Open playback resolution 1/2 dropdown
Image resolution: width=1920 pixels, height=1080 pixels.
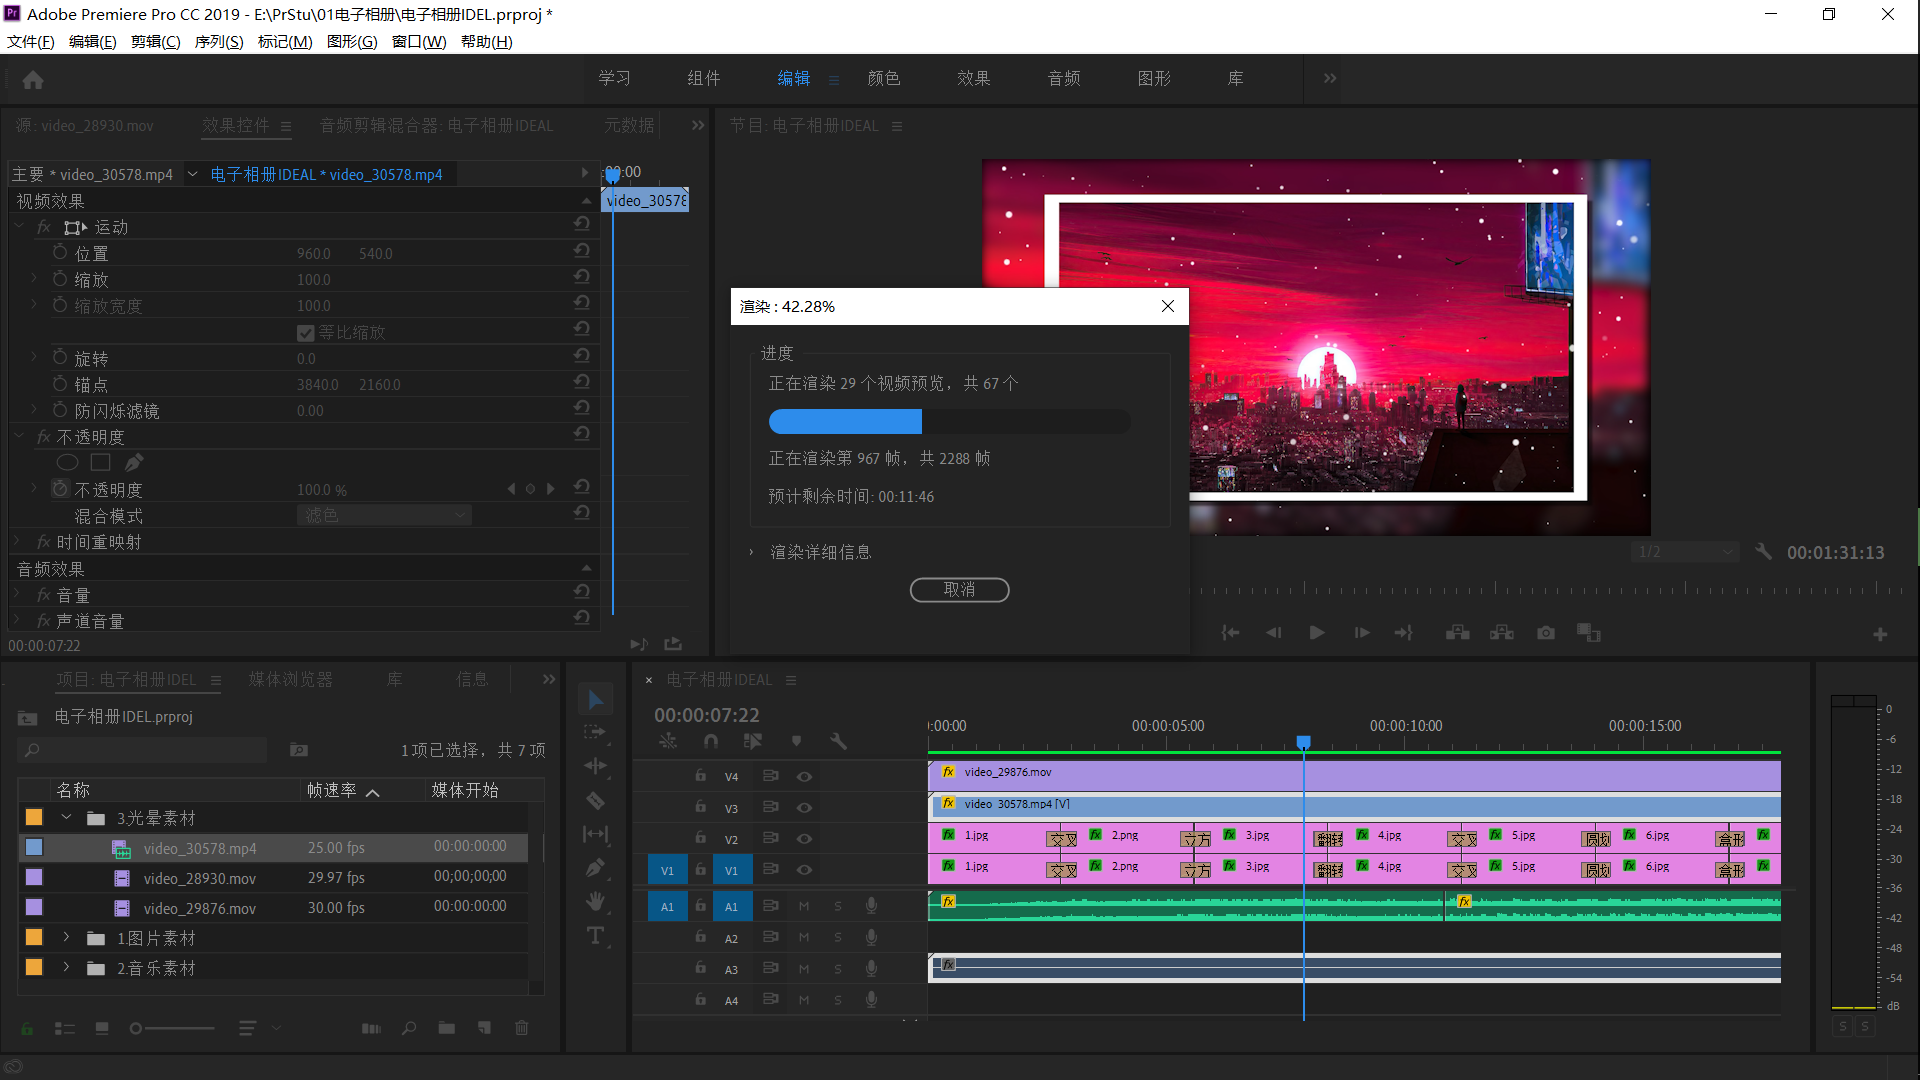coord(1686,552)
